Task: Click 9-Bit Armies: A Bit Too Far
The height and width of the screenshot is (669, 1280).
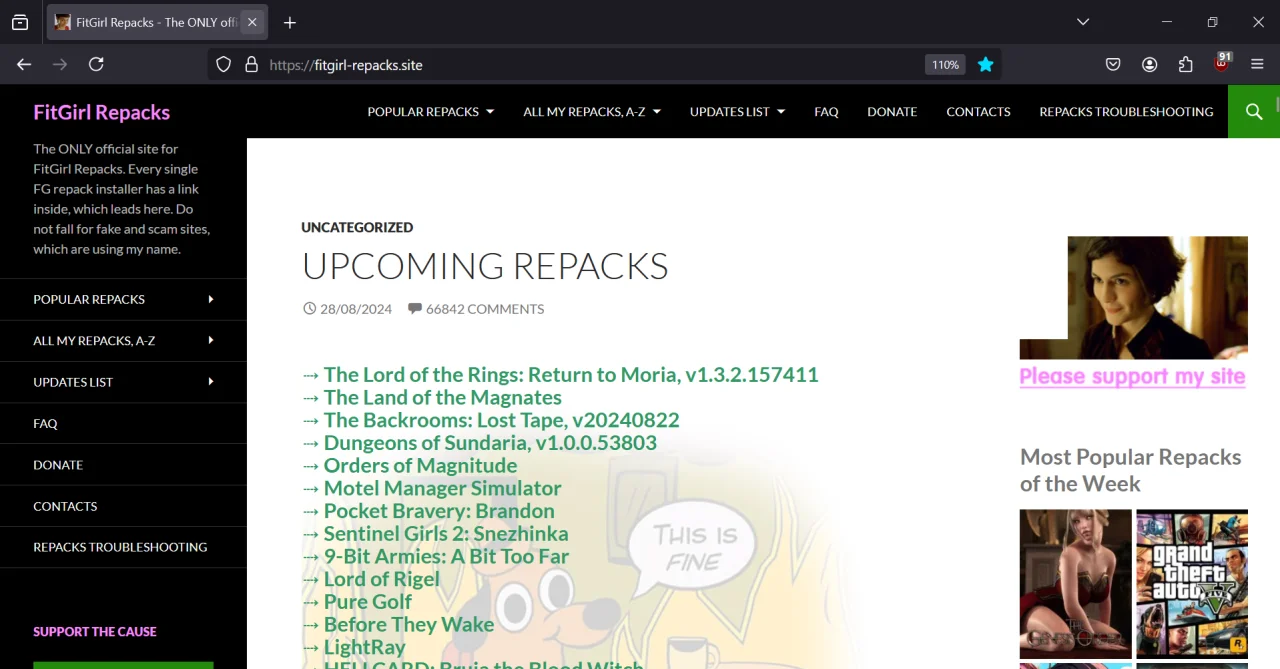Action: 446,556
